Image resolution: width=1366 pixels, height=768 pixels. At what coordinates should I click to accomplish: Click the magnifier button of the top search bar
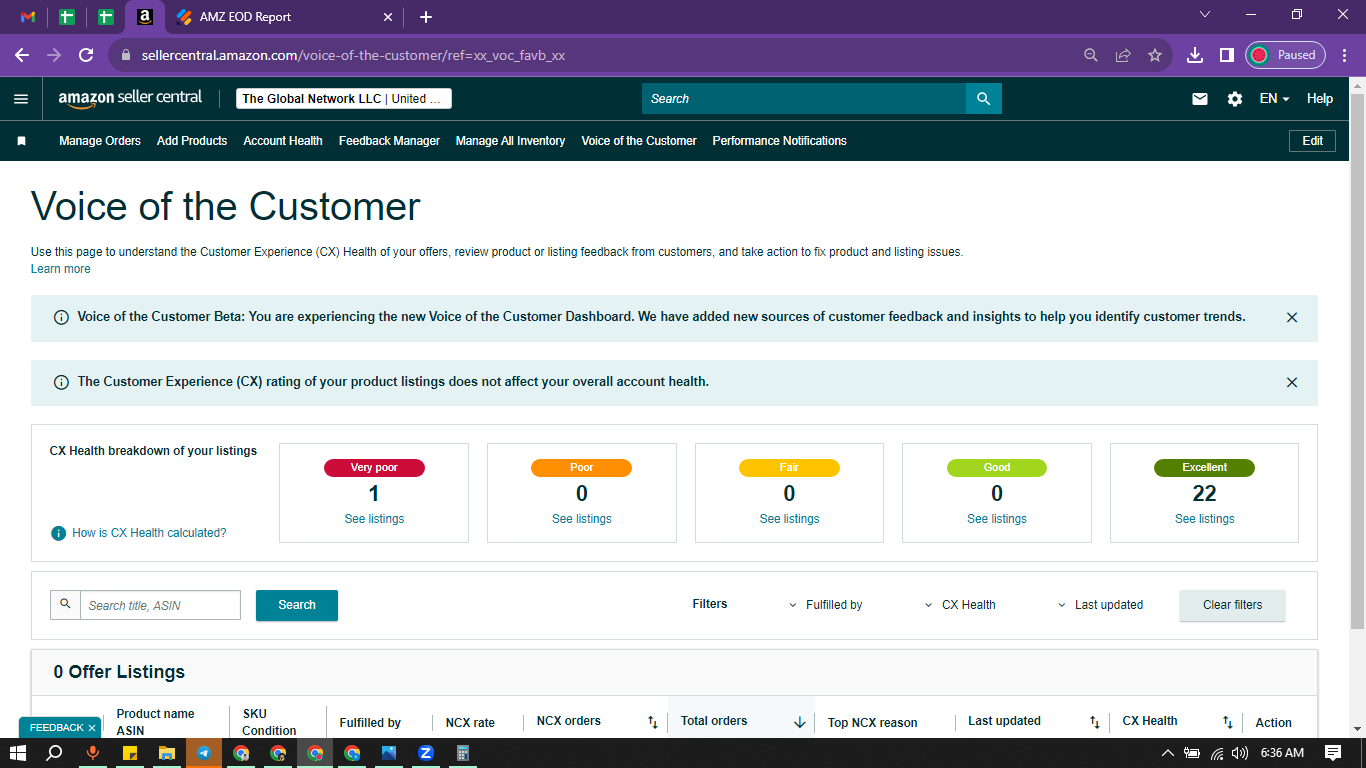[983, 99]
